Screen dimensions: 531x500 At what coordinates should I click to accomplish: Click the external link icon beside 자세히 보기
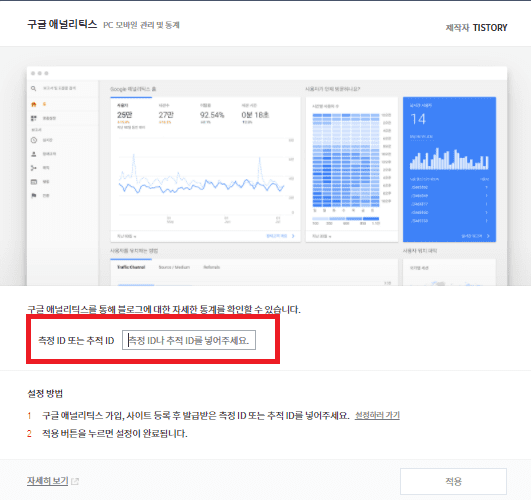tap(75, 481)
